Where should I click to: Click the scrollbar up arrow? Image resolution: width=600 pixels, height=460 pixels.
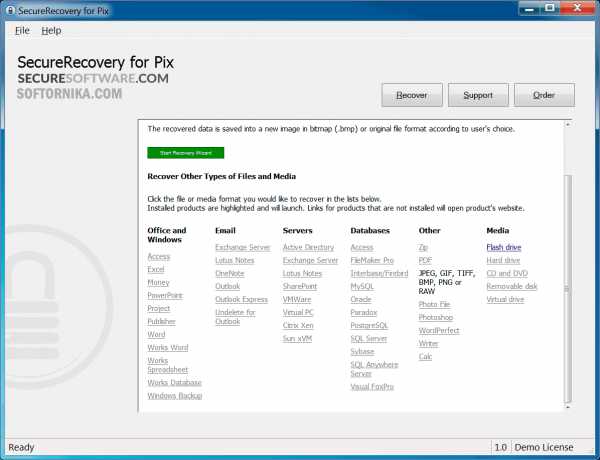pos(568,125)
